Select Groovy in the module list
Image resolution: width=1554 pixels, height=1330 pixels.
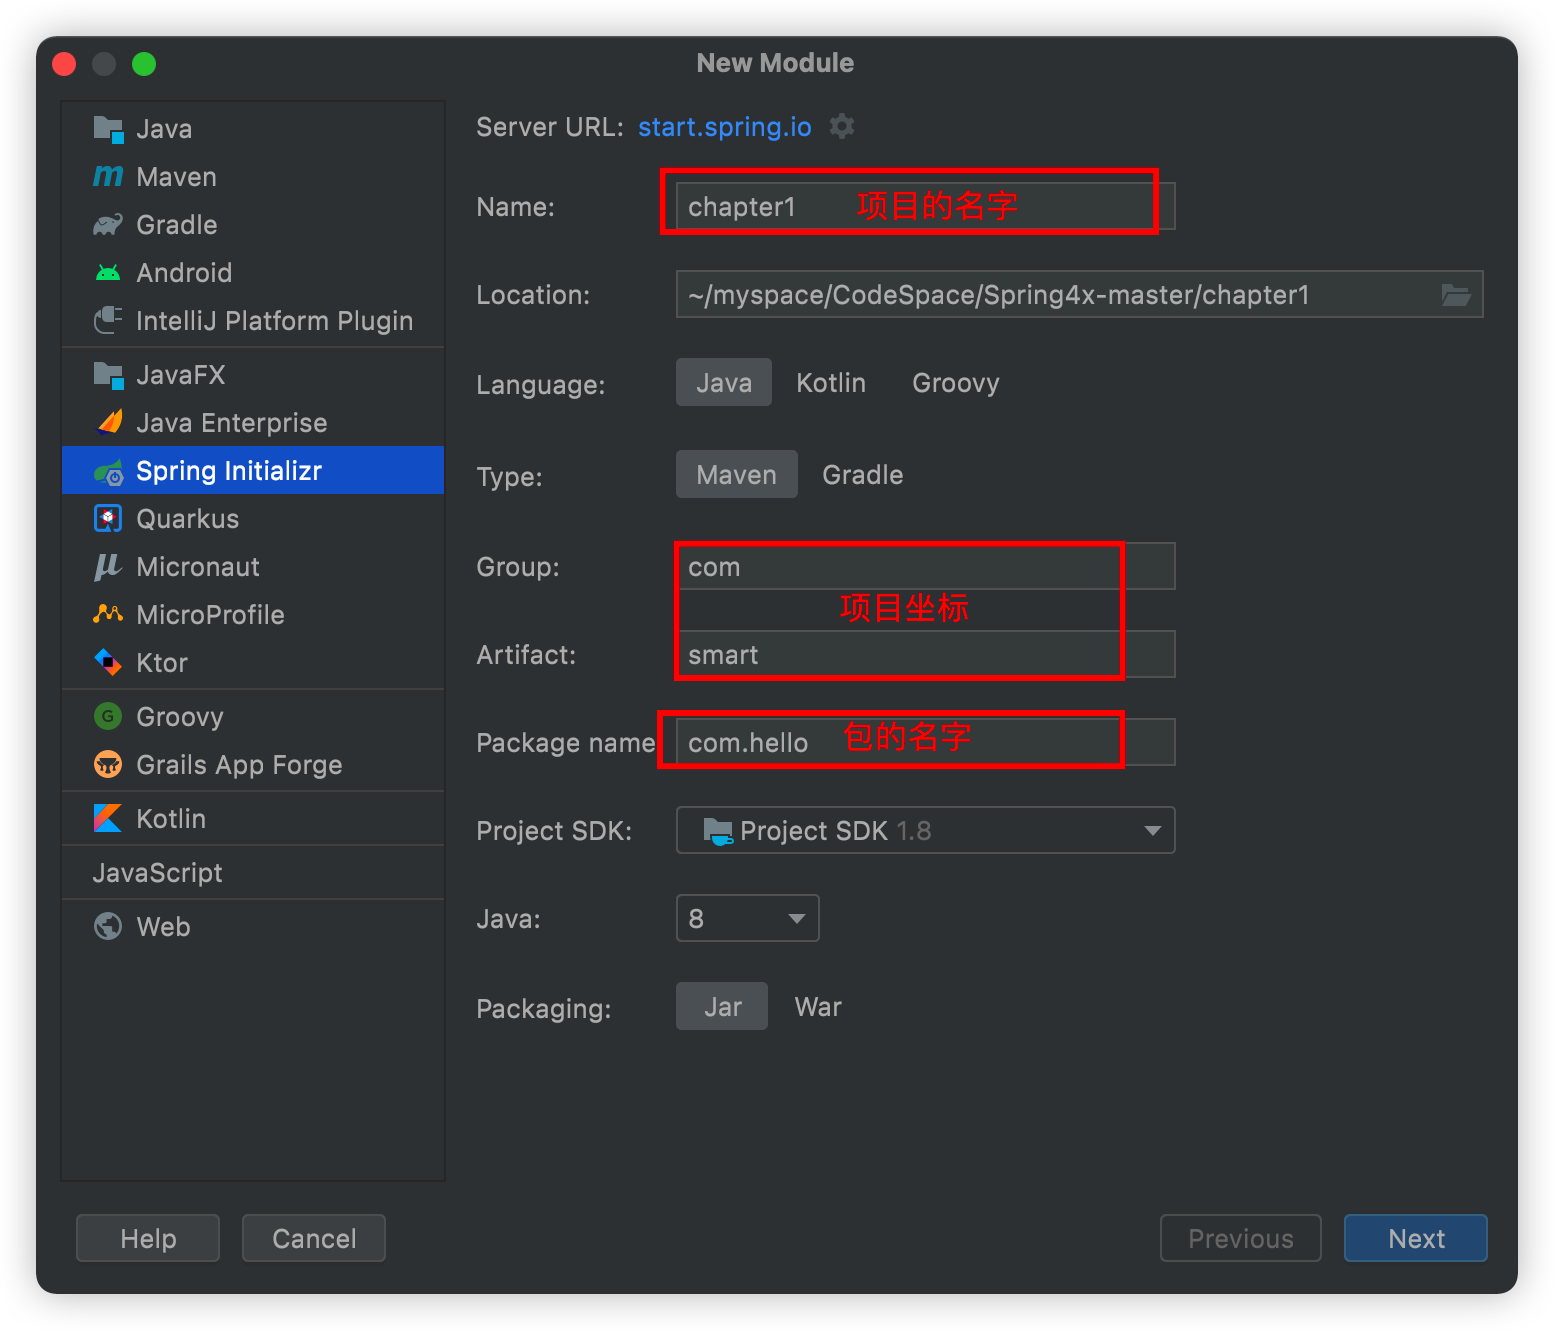tap(253, 717)
